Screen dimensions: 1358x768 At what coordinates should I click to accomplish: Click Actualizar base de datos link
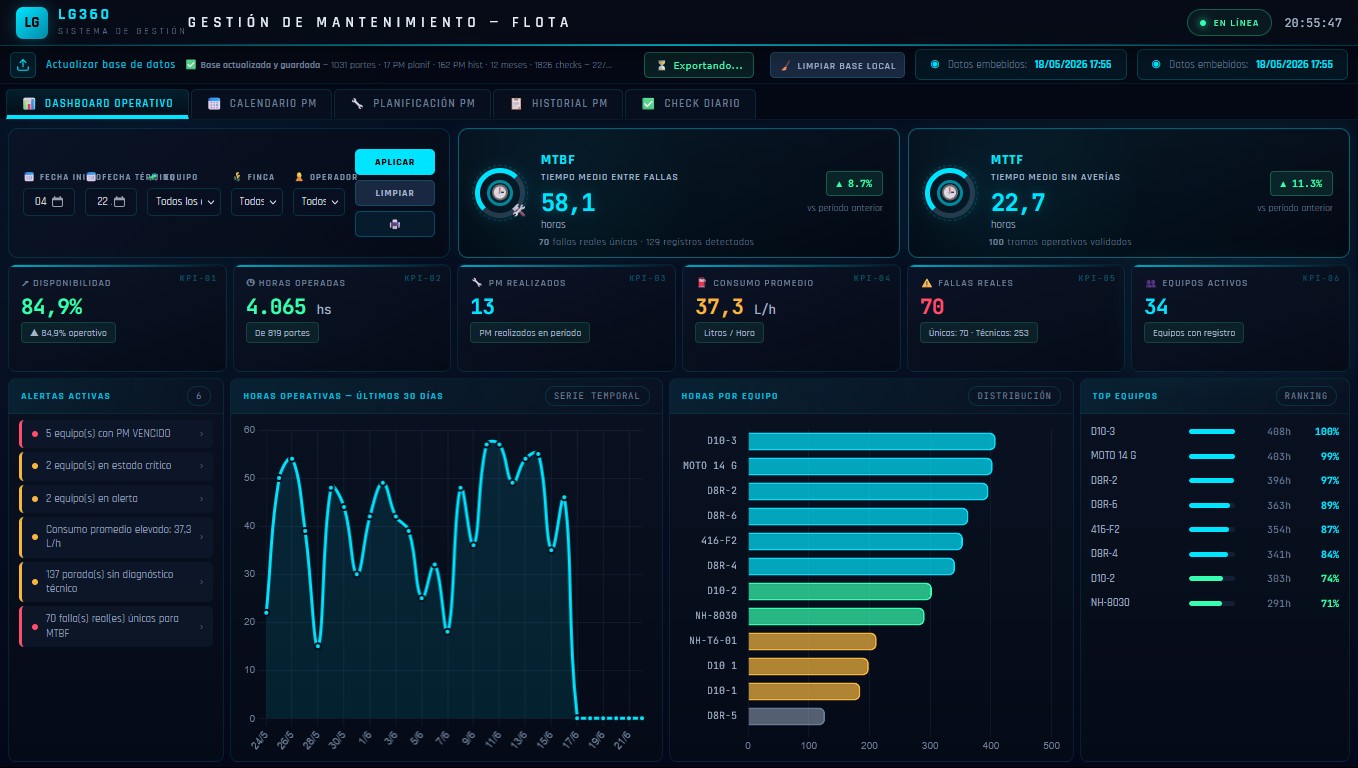(110, 65)
